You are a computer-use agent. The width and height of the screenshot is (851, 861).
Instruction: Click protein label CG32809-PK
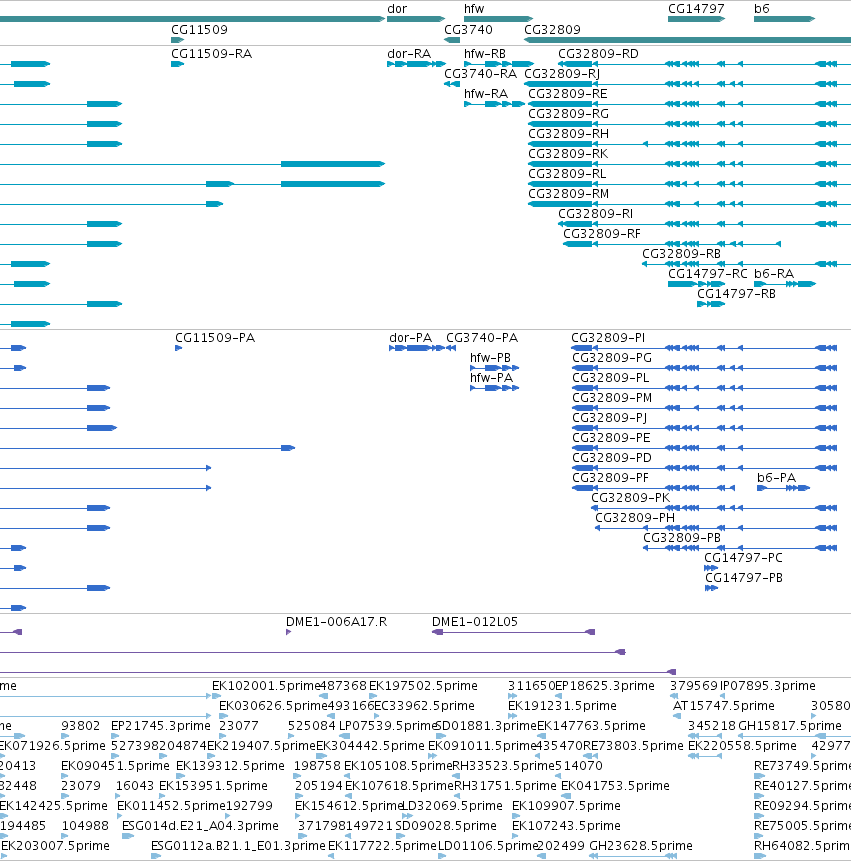coord(631,498)
